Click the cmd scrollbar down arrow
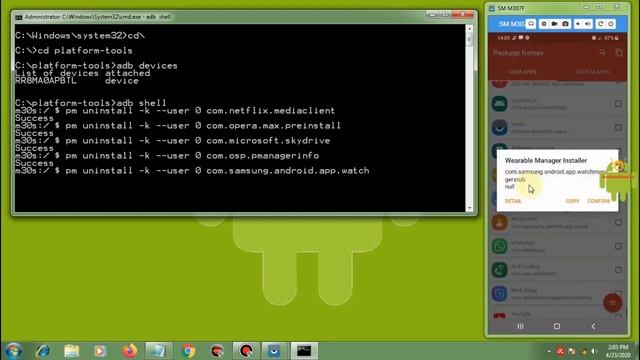This screenshot has height=360, width=640. click(x=469, y=208)
